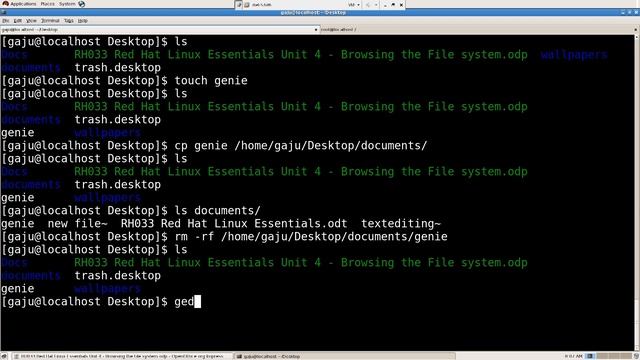Click the 'wallpapers' directory in the first ls output

pyautogui.click(x=574, y=55)
